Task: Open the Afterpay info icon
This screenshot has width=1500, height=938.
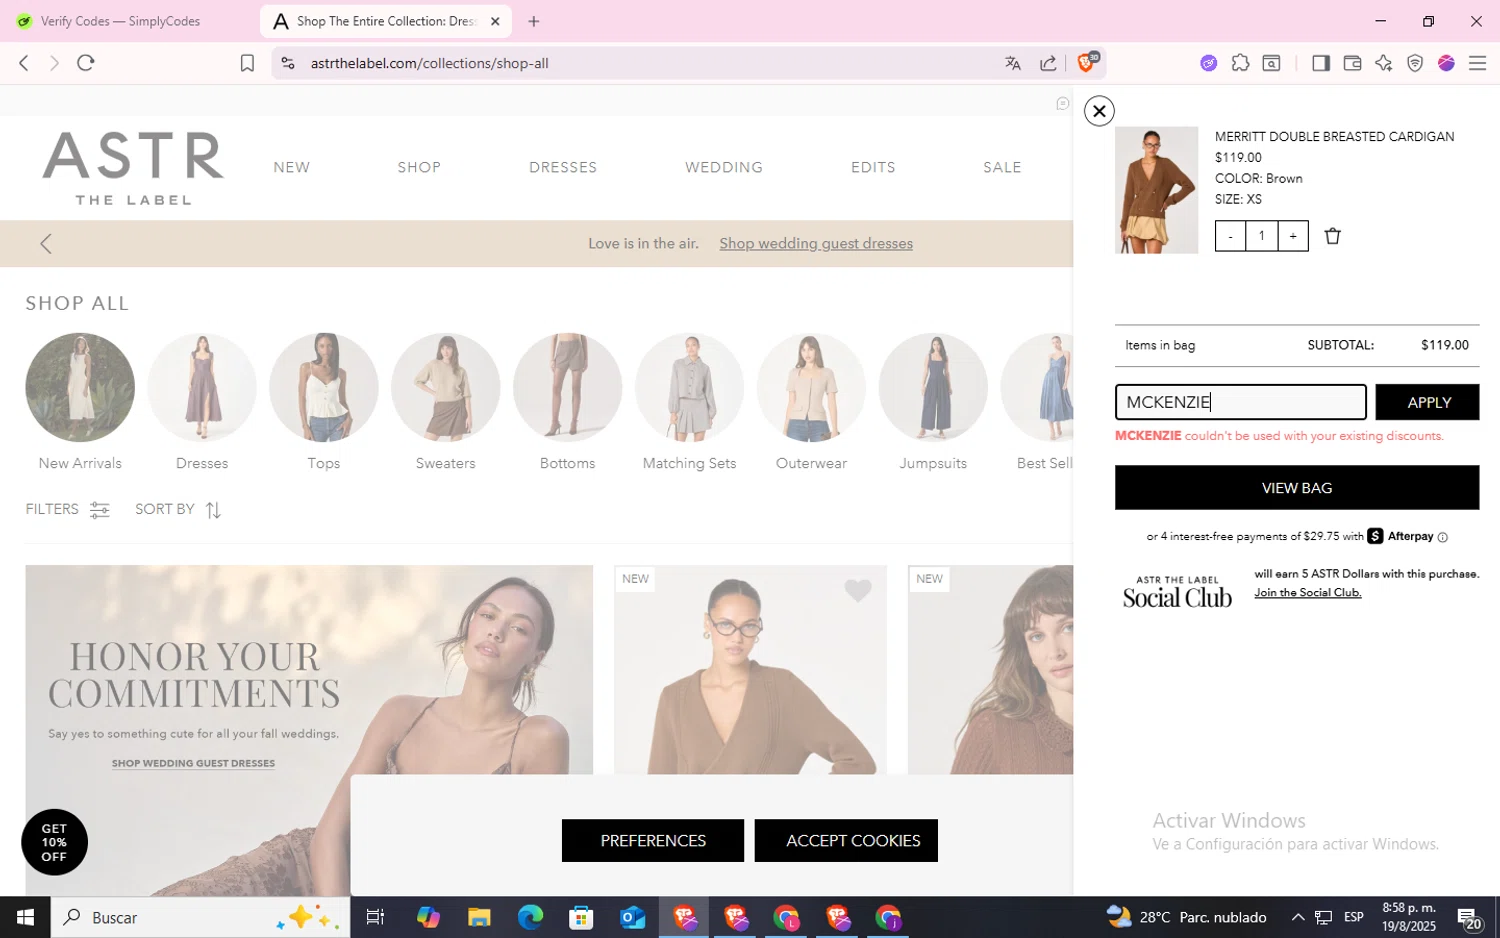Action: [x=1442, y=537]
